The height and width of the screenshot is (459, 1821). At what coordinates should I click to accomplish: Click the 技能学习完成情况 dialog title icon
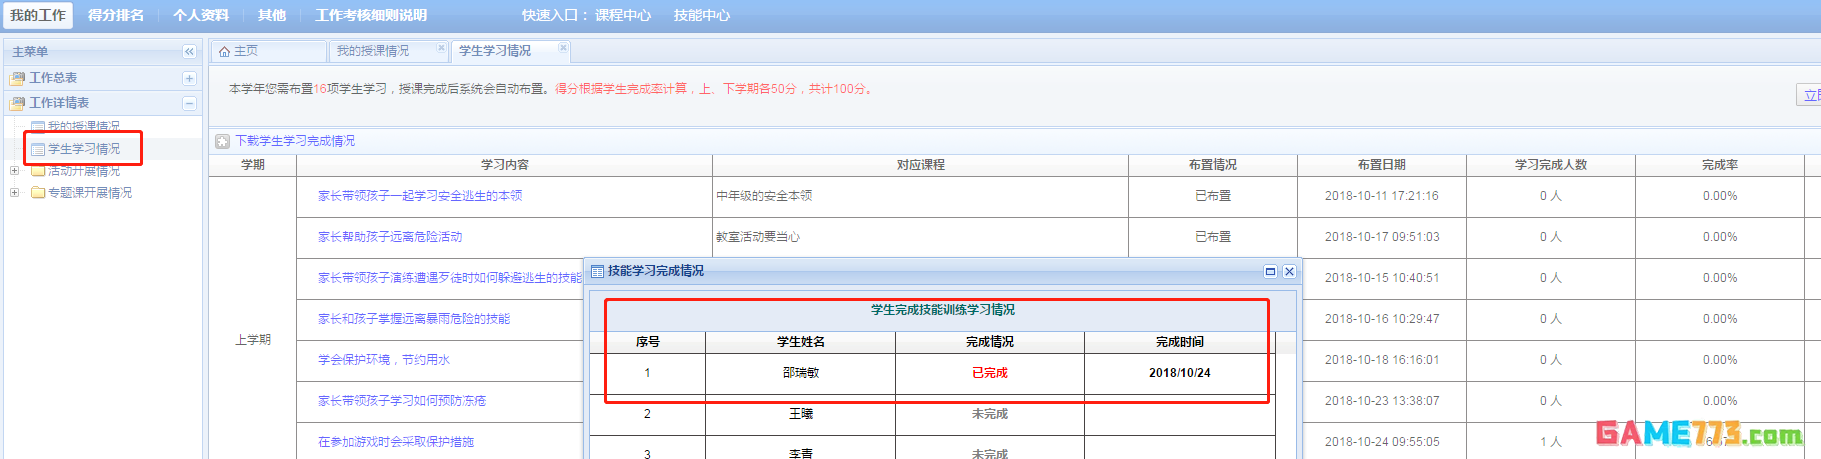597,271
